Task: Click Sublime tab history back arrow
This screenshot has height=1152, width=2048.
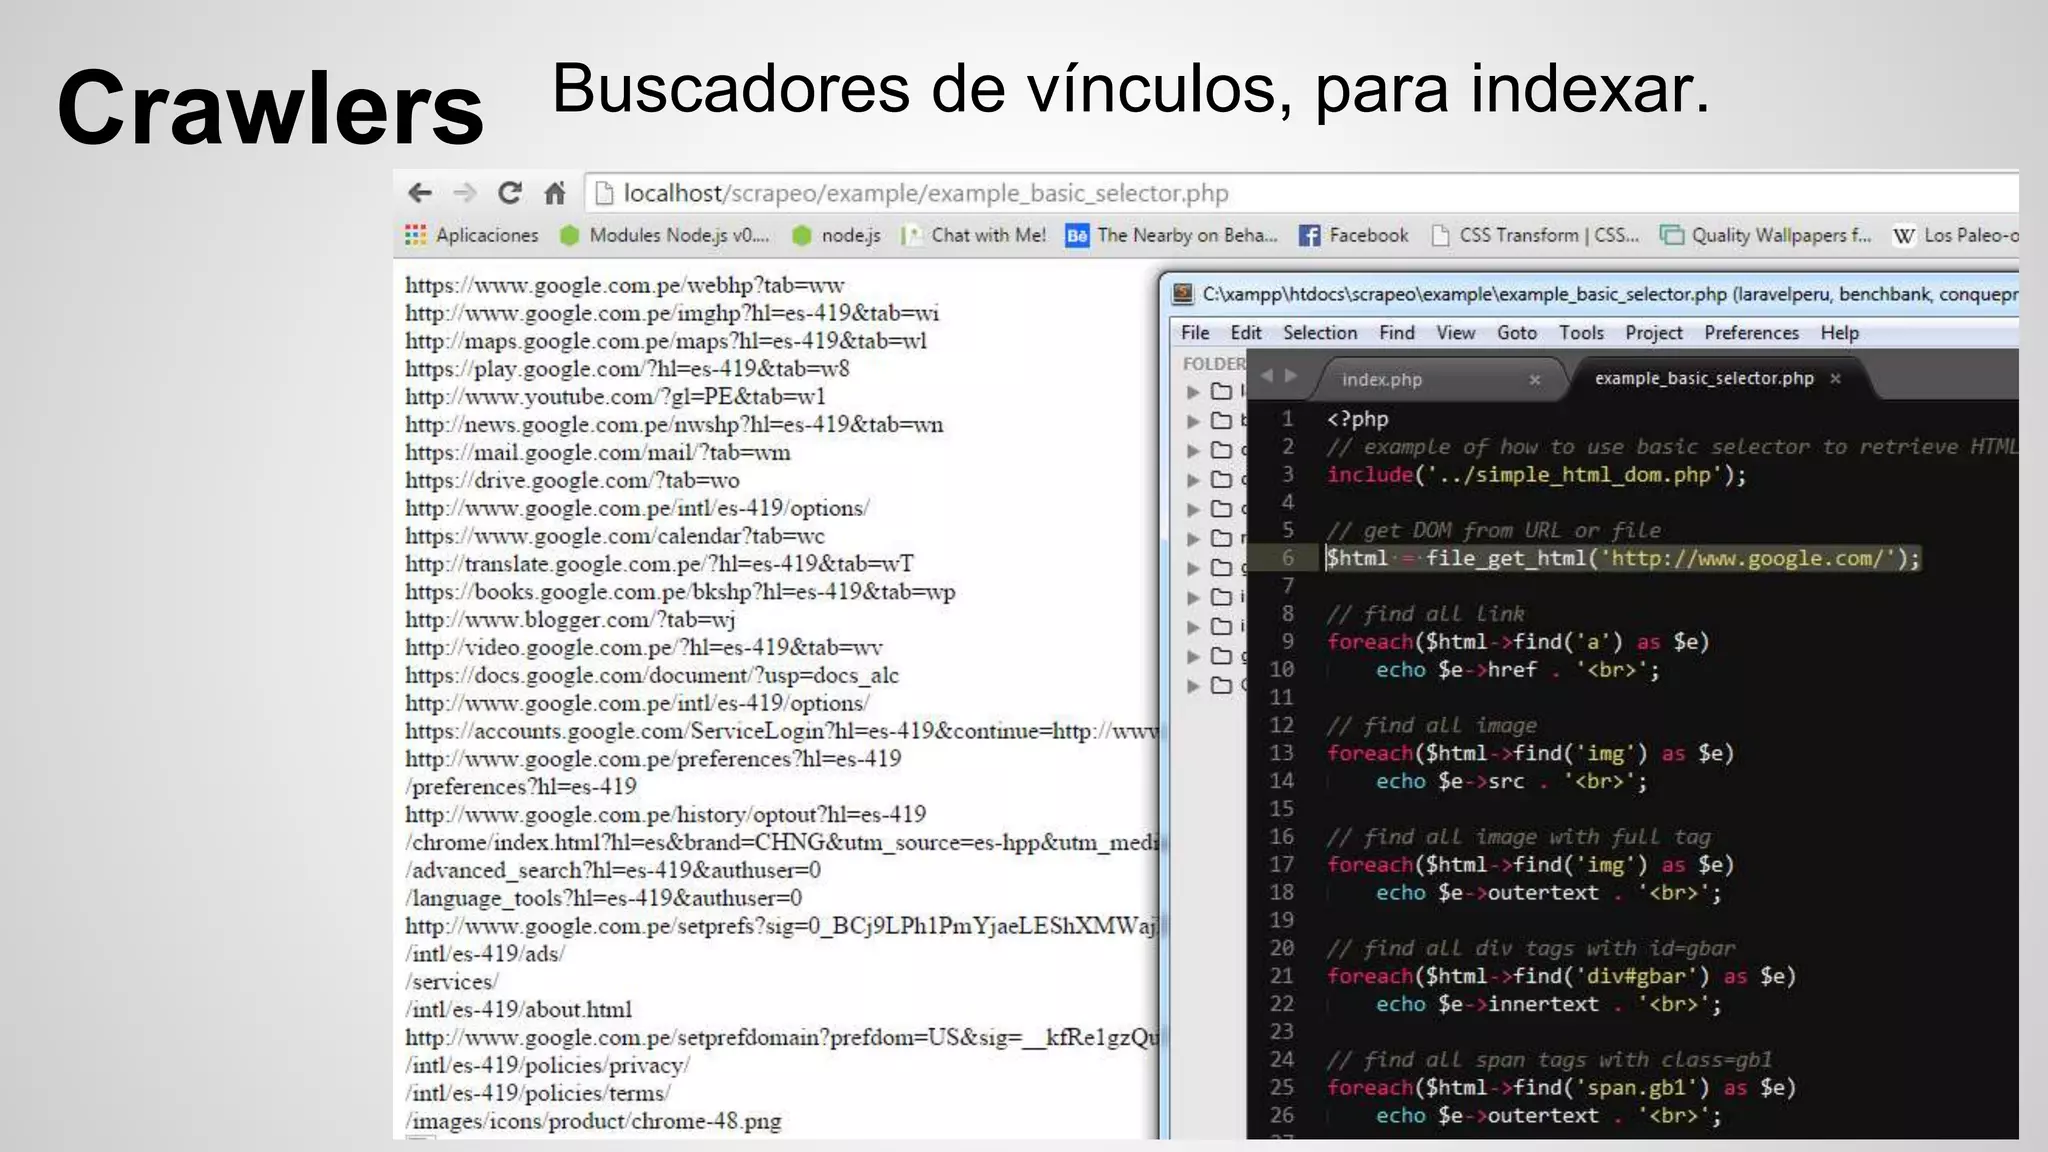Action: pyautogui.click(x=1267, y=376)
